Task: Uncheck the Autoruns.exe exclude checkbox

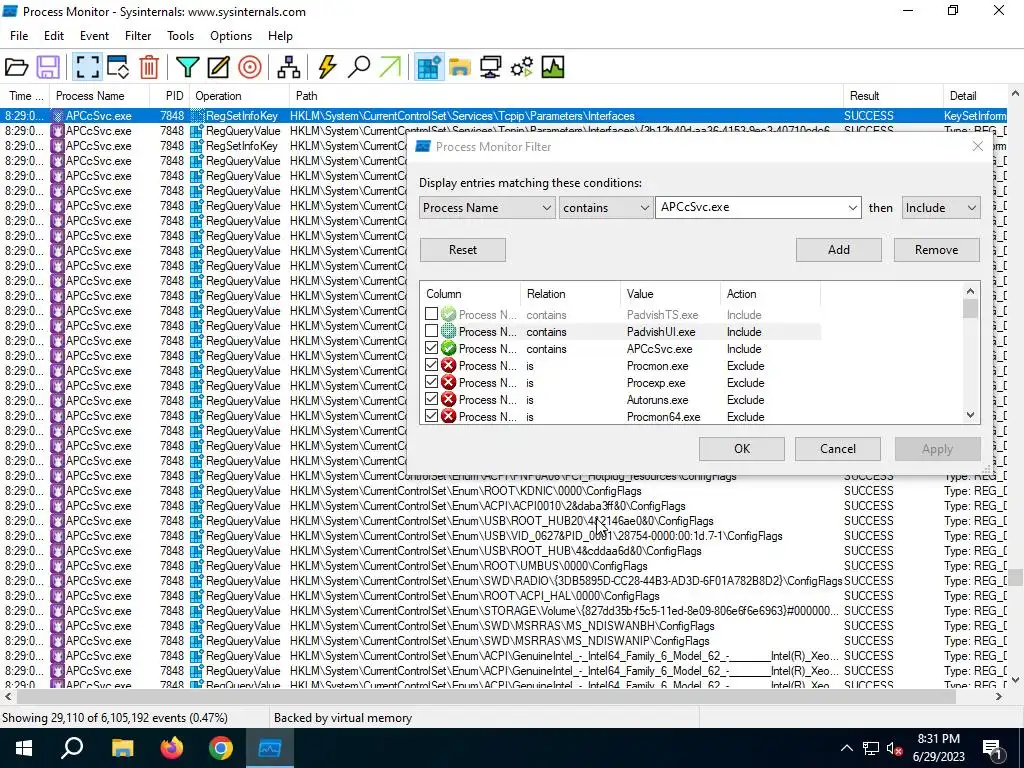Action: point(431,399)
